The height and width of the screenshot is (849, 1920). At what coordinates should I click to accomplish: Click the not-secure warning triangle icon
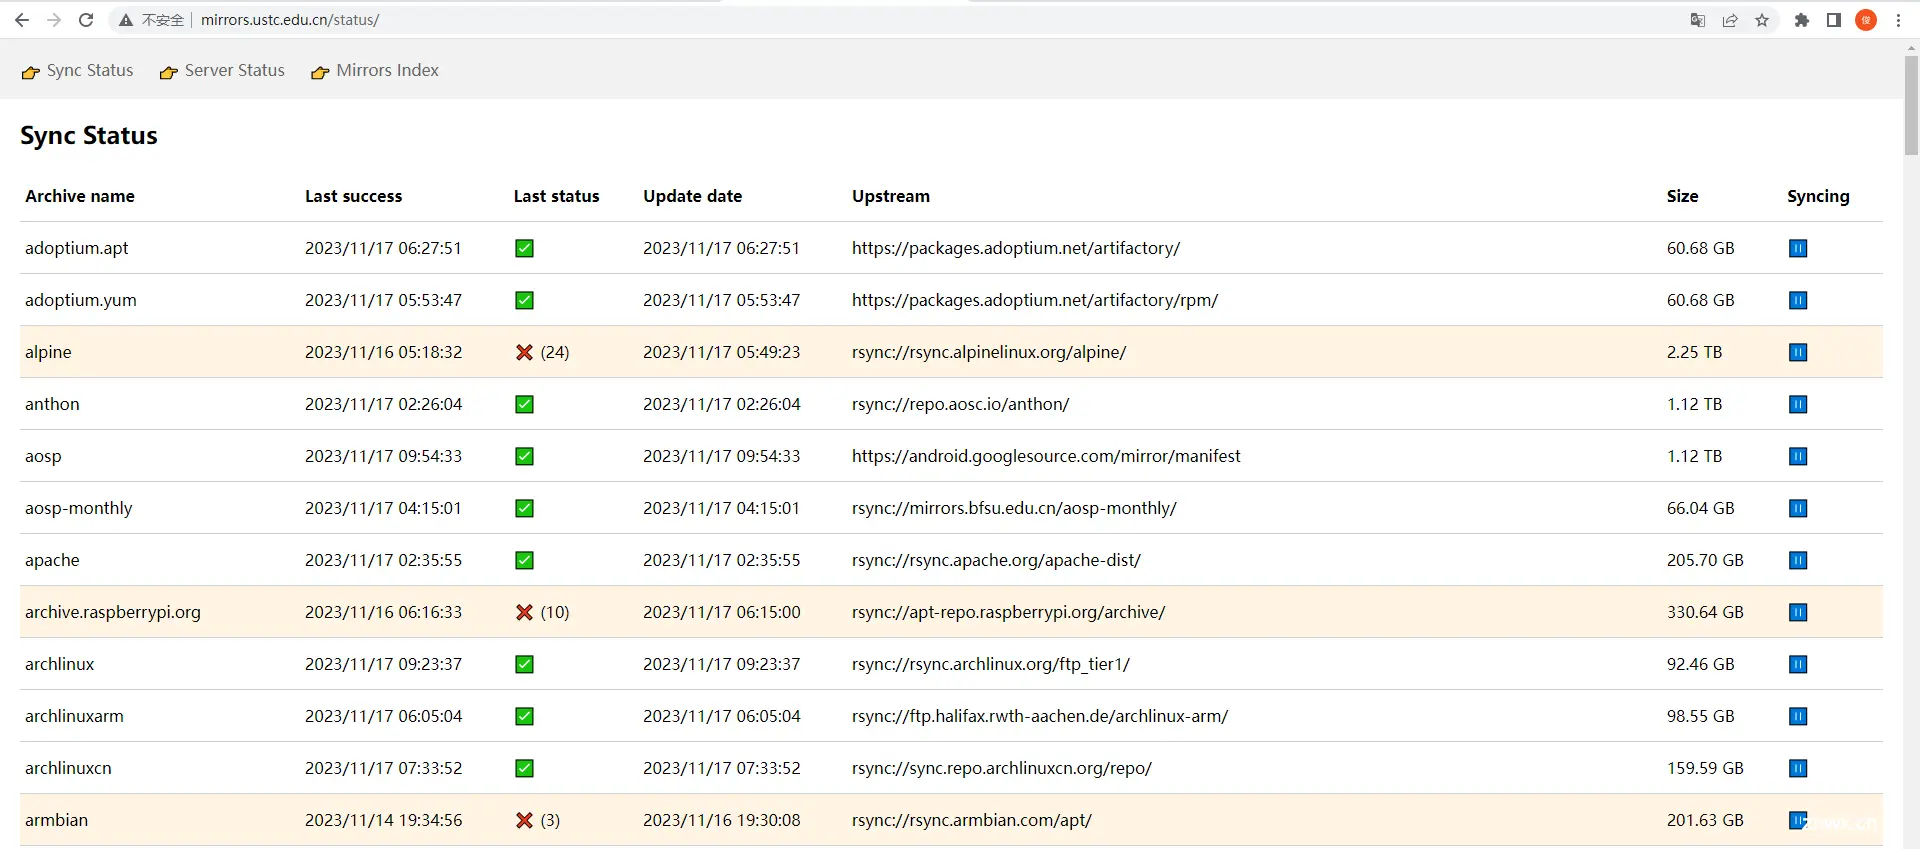click(126, 20)
